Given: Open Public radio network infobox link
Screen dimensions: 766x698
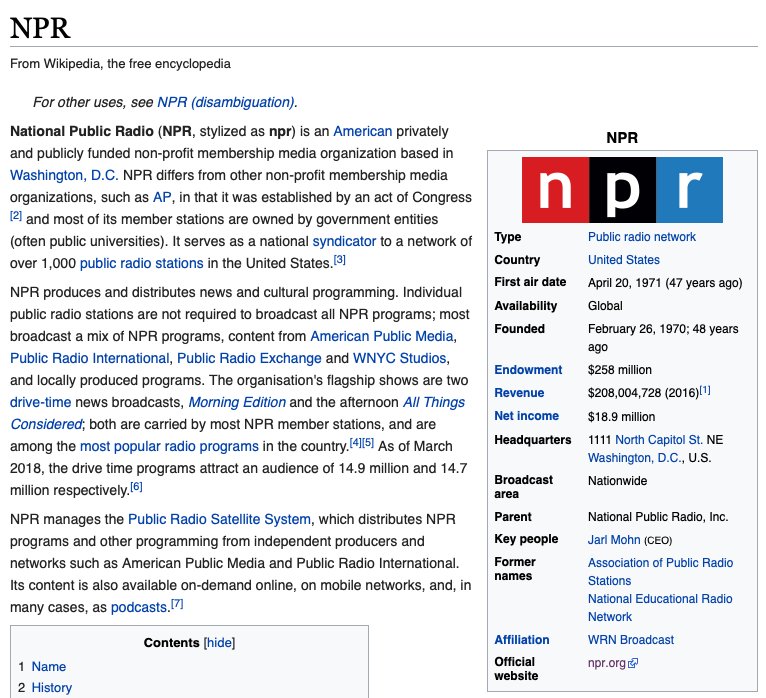Looking at the screenshot, I should coord(642,237).
